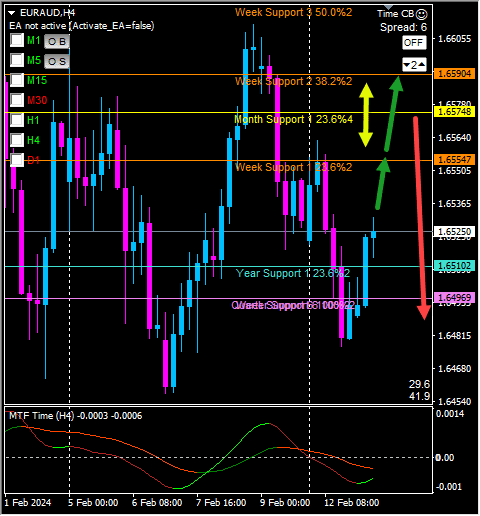Select the teal 1.65102 price tag

click(x=455, y=266)
